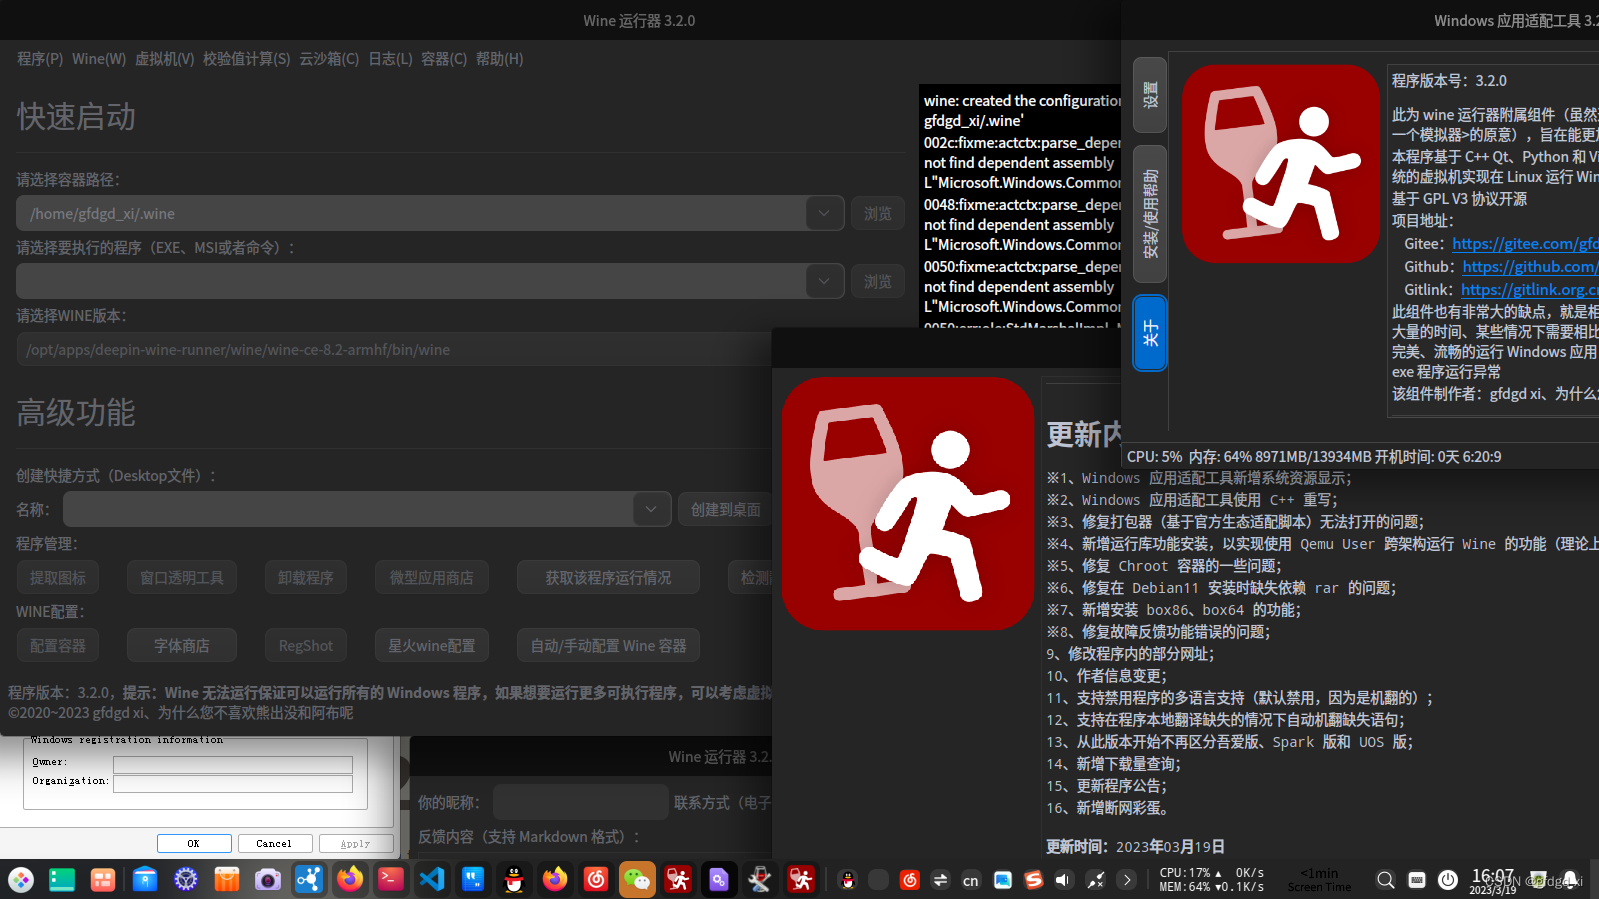The height and width of the screenshot is (899, 1599).
Task: Open the Wine runner icon next to WeChat
Action: click(x=678, y=879)
